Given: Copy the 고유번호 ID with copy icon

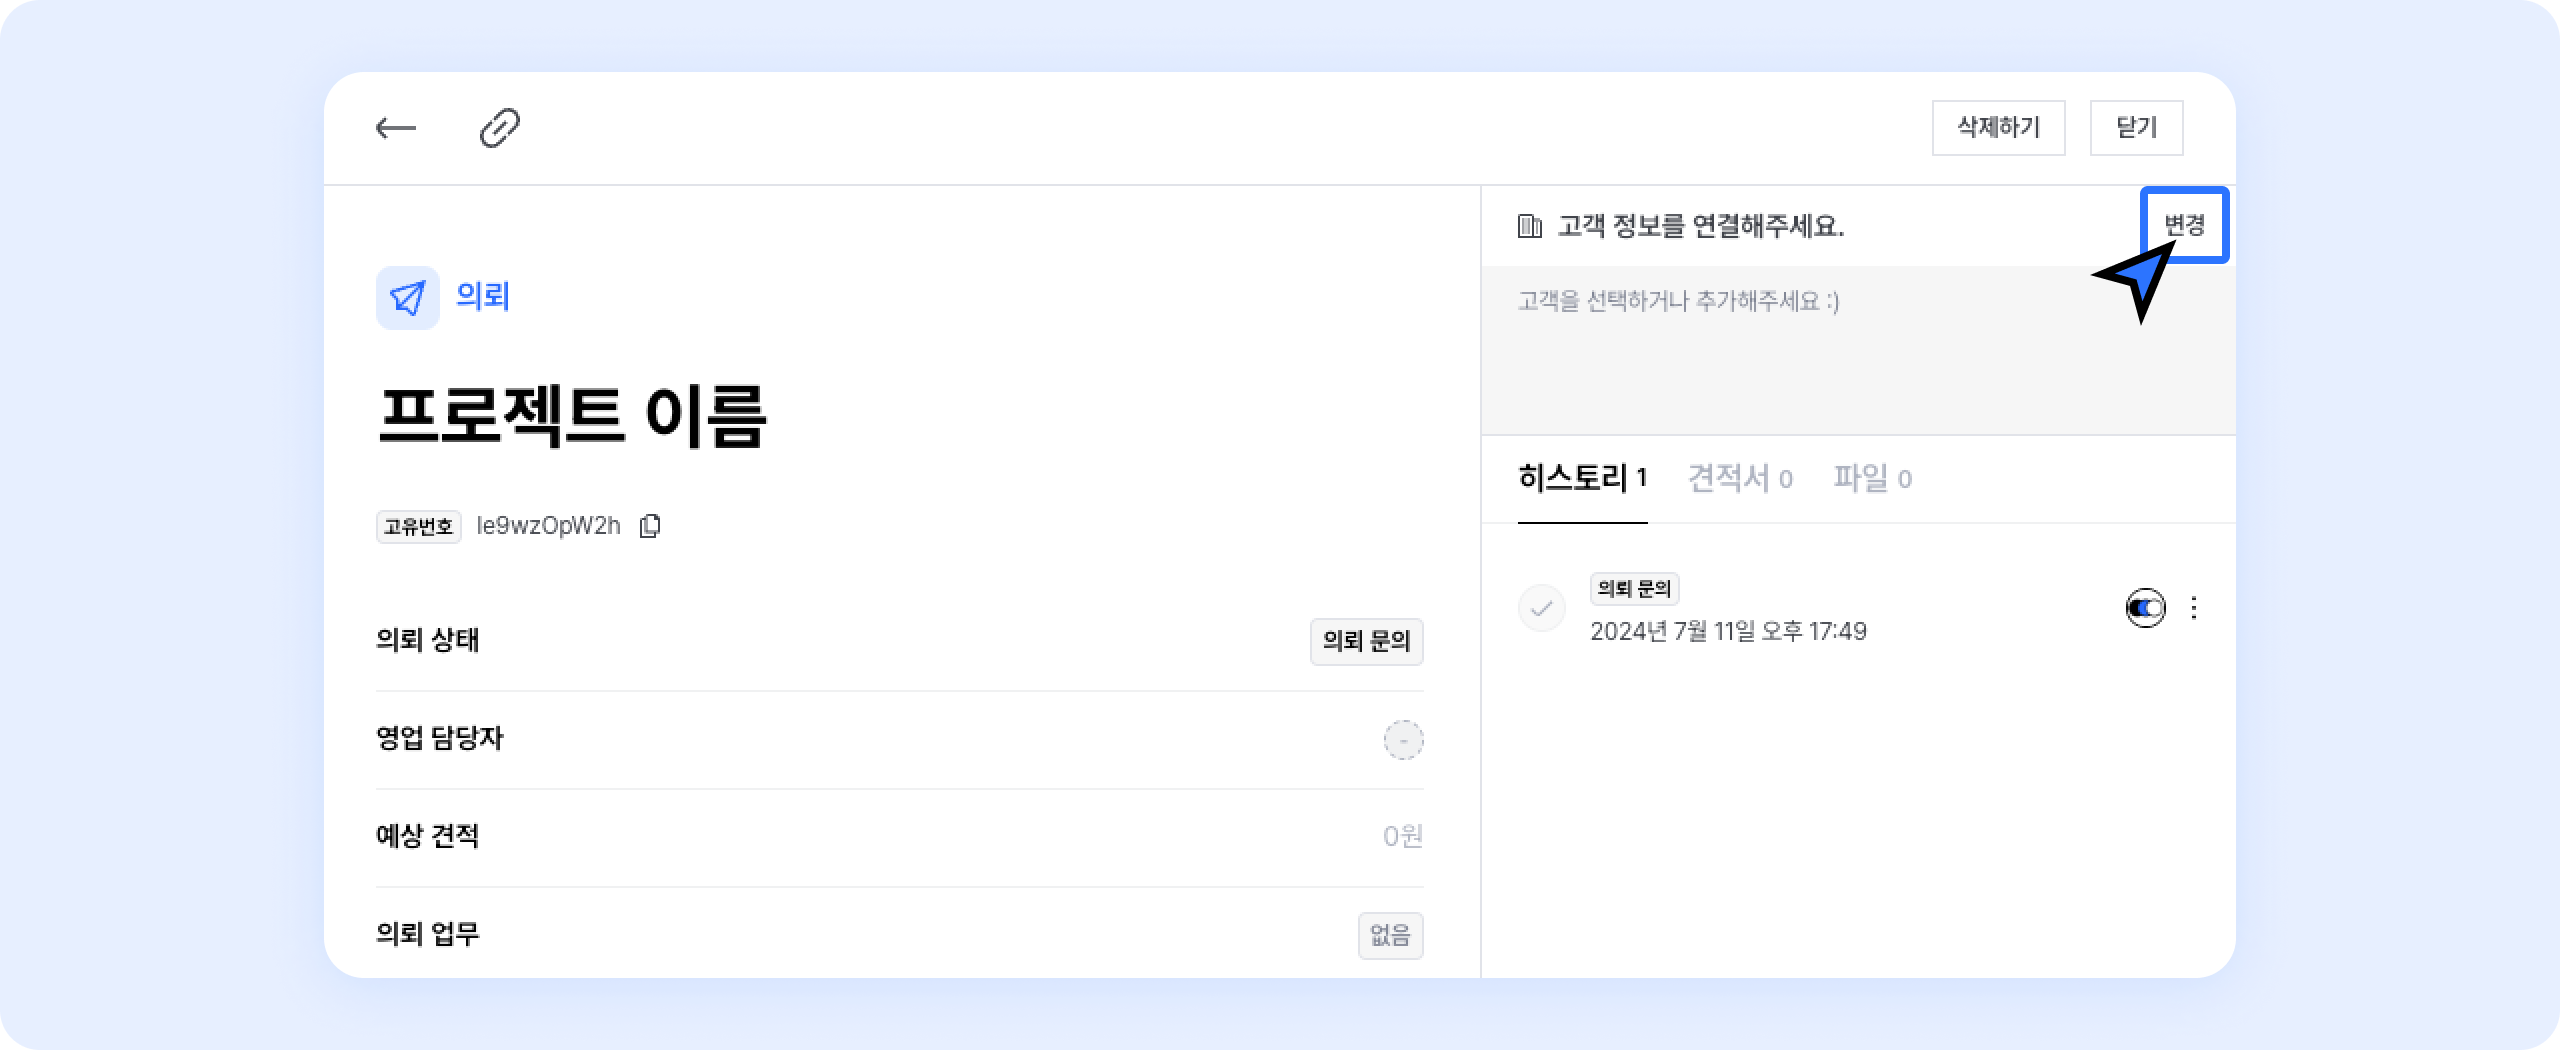Looking at the screenshot, I should [650, 526].
